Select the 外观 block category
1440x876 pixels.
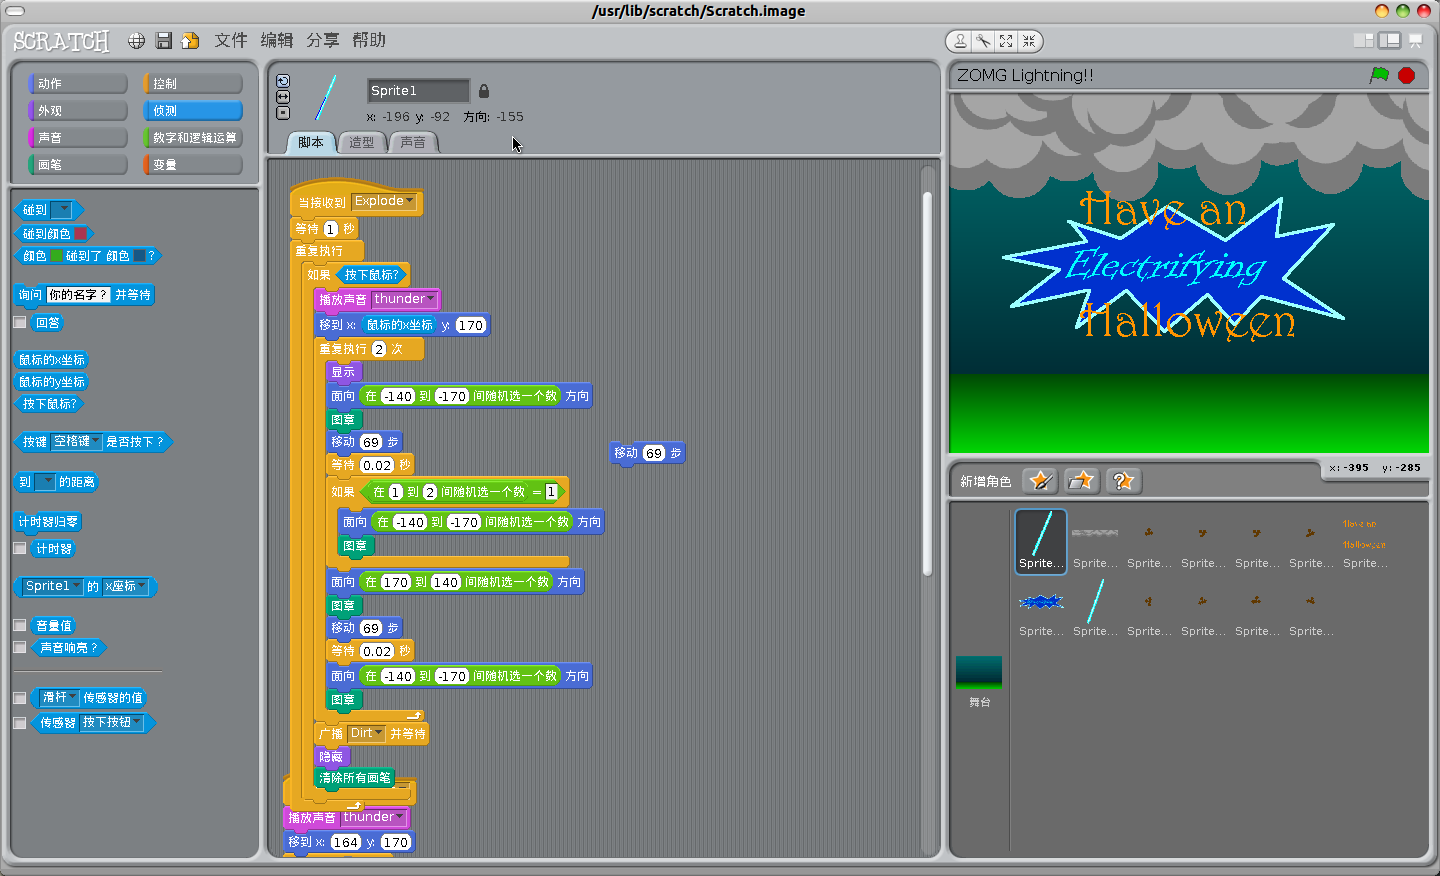tap(78, 111)
